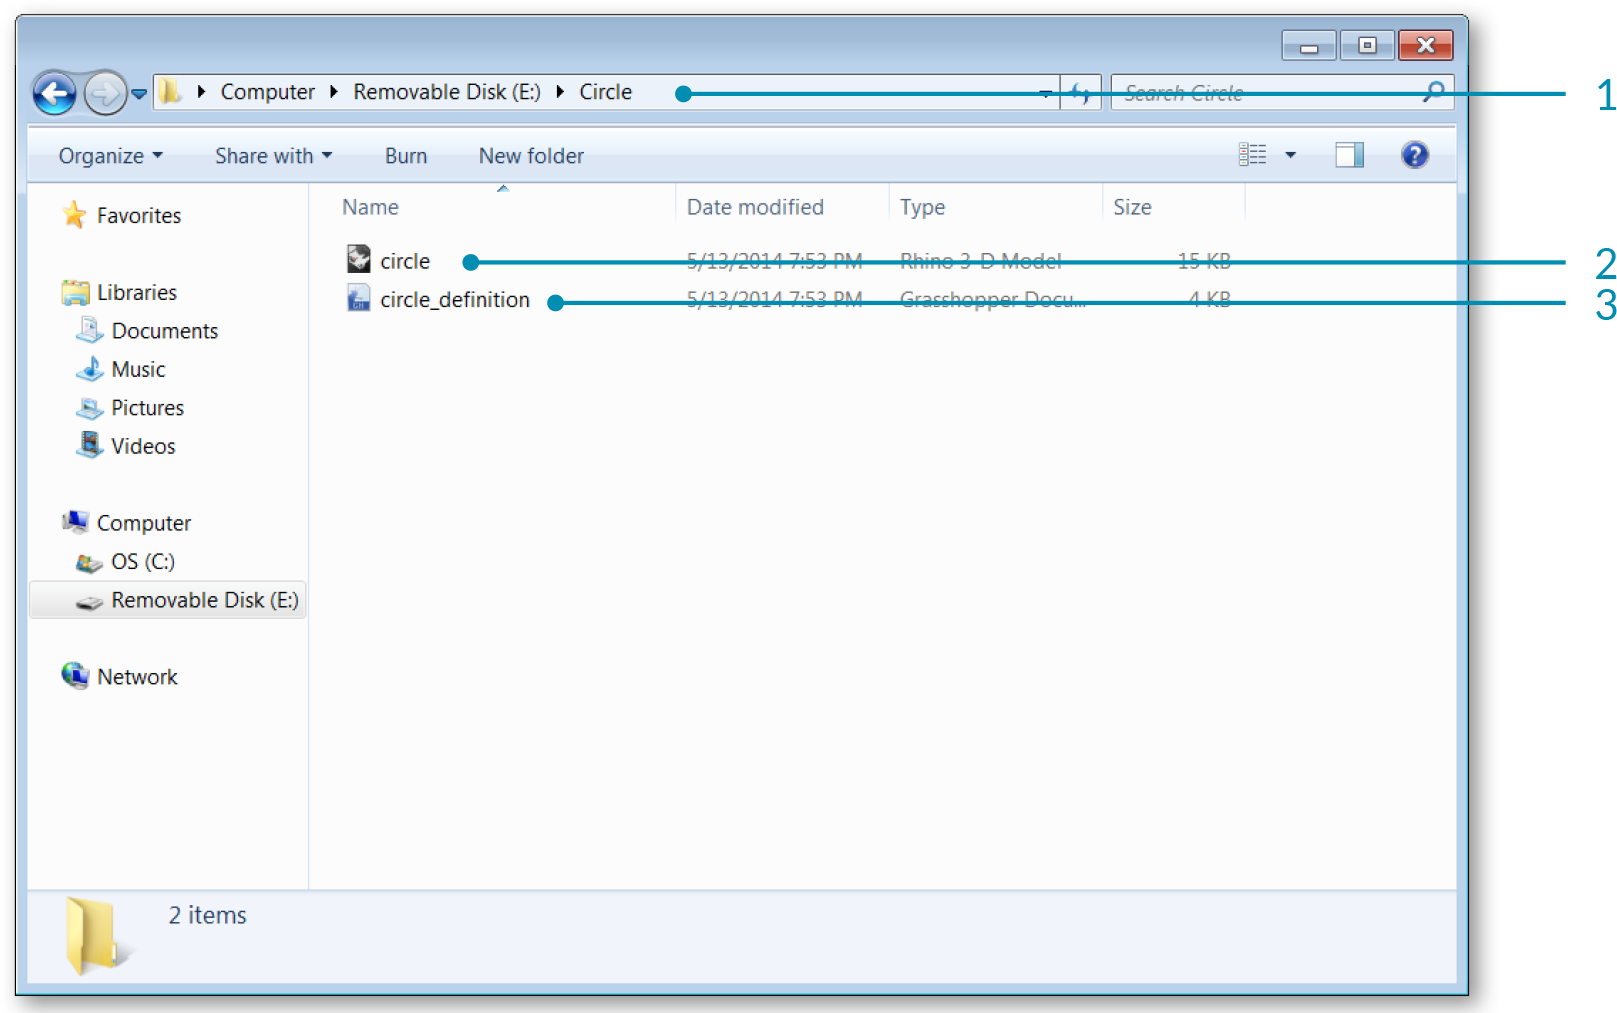Image resolution: width=1617 pixels, height=1013 pixels.
Task: Select the circle_definition Grasshopper file
Action: [x=454, y=300]
